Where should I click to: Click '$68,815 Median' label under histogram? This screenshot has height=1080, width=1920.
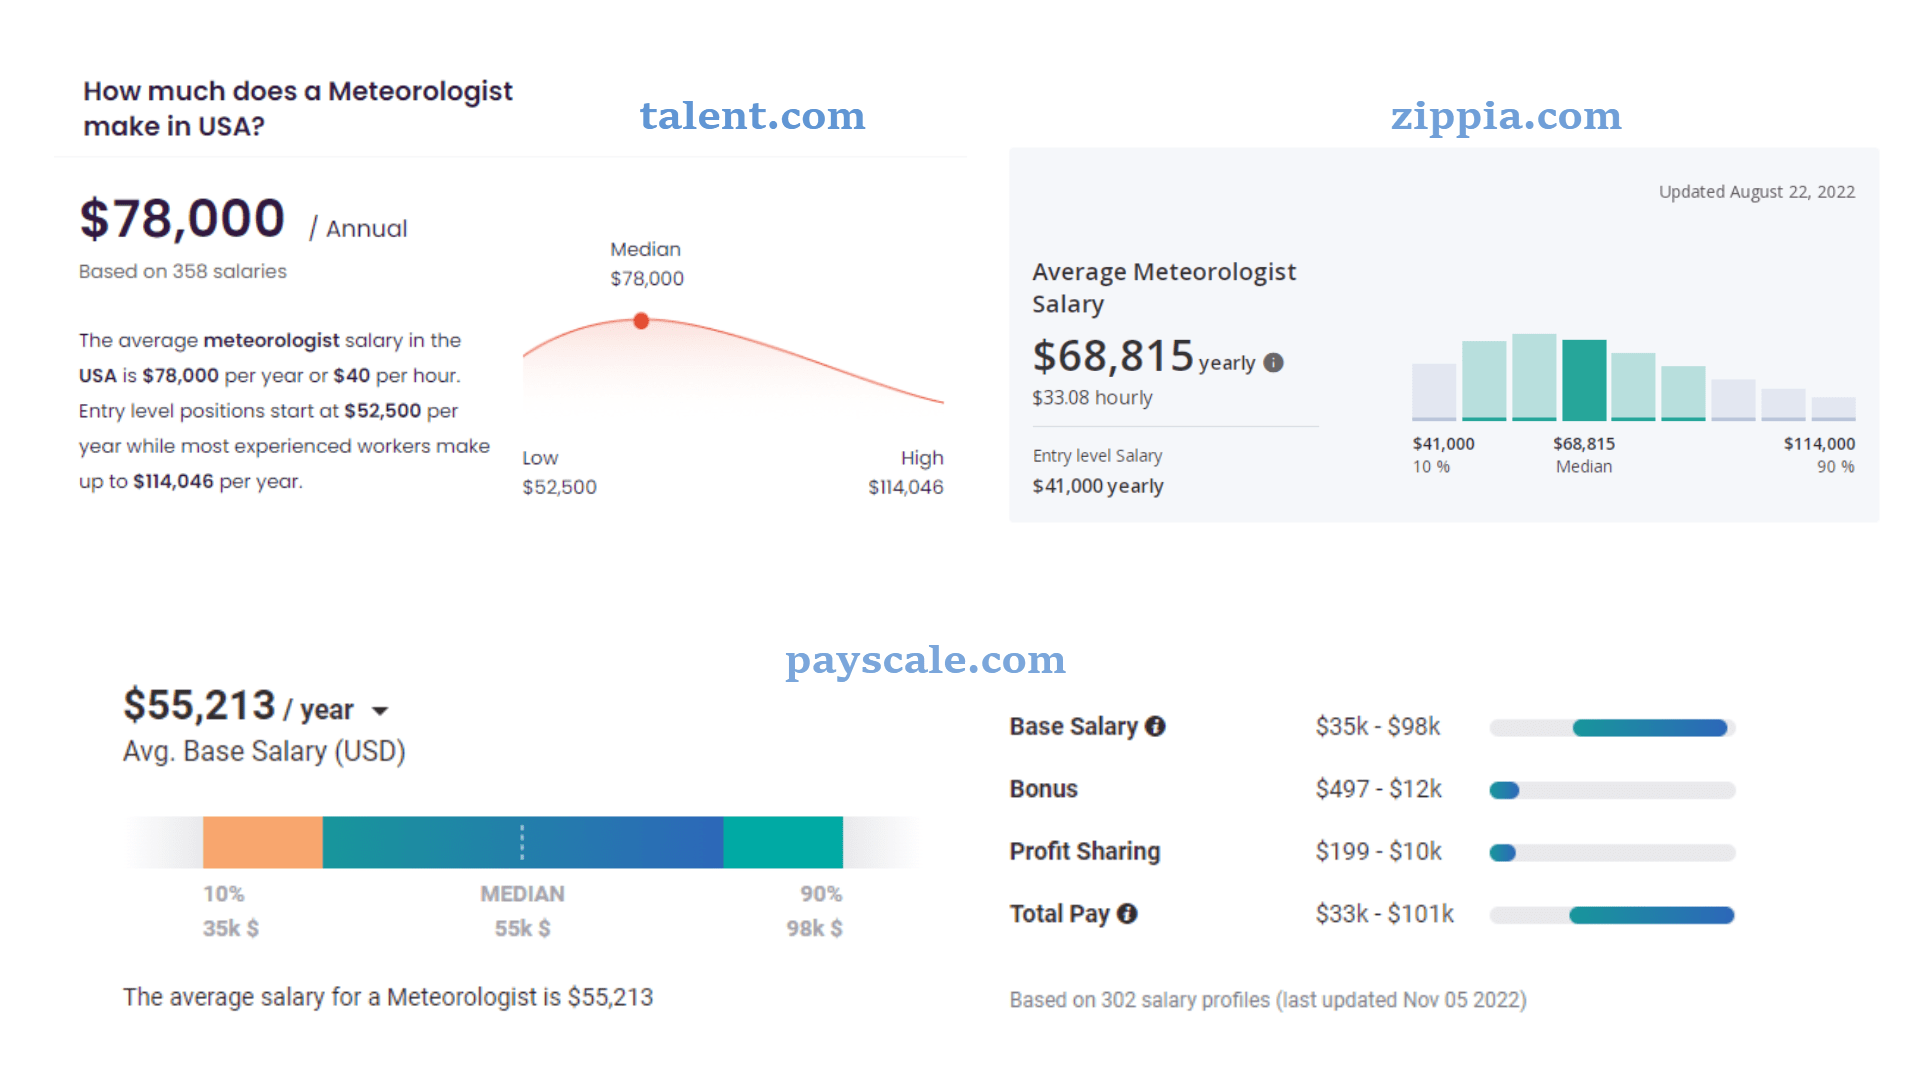(1584, 455)
